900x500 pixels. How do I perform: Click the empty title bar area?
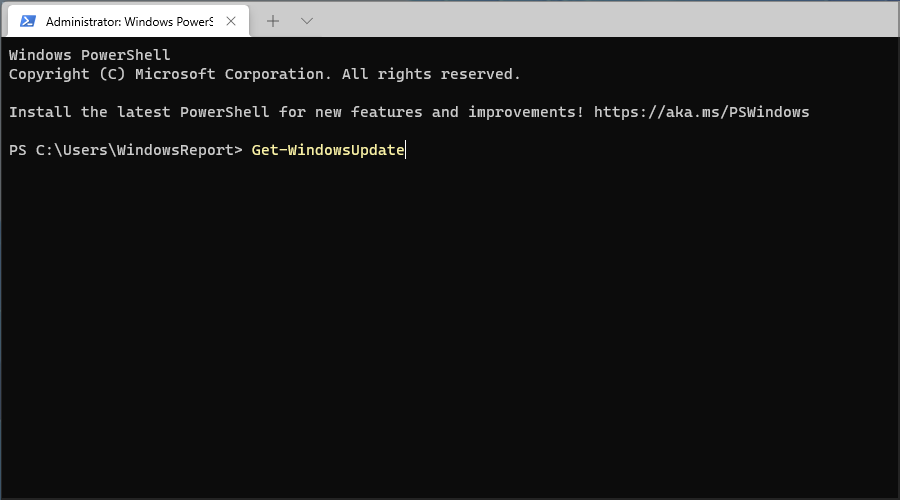point(600,20)
